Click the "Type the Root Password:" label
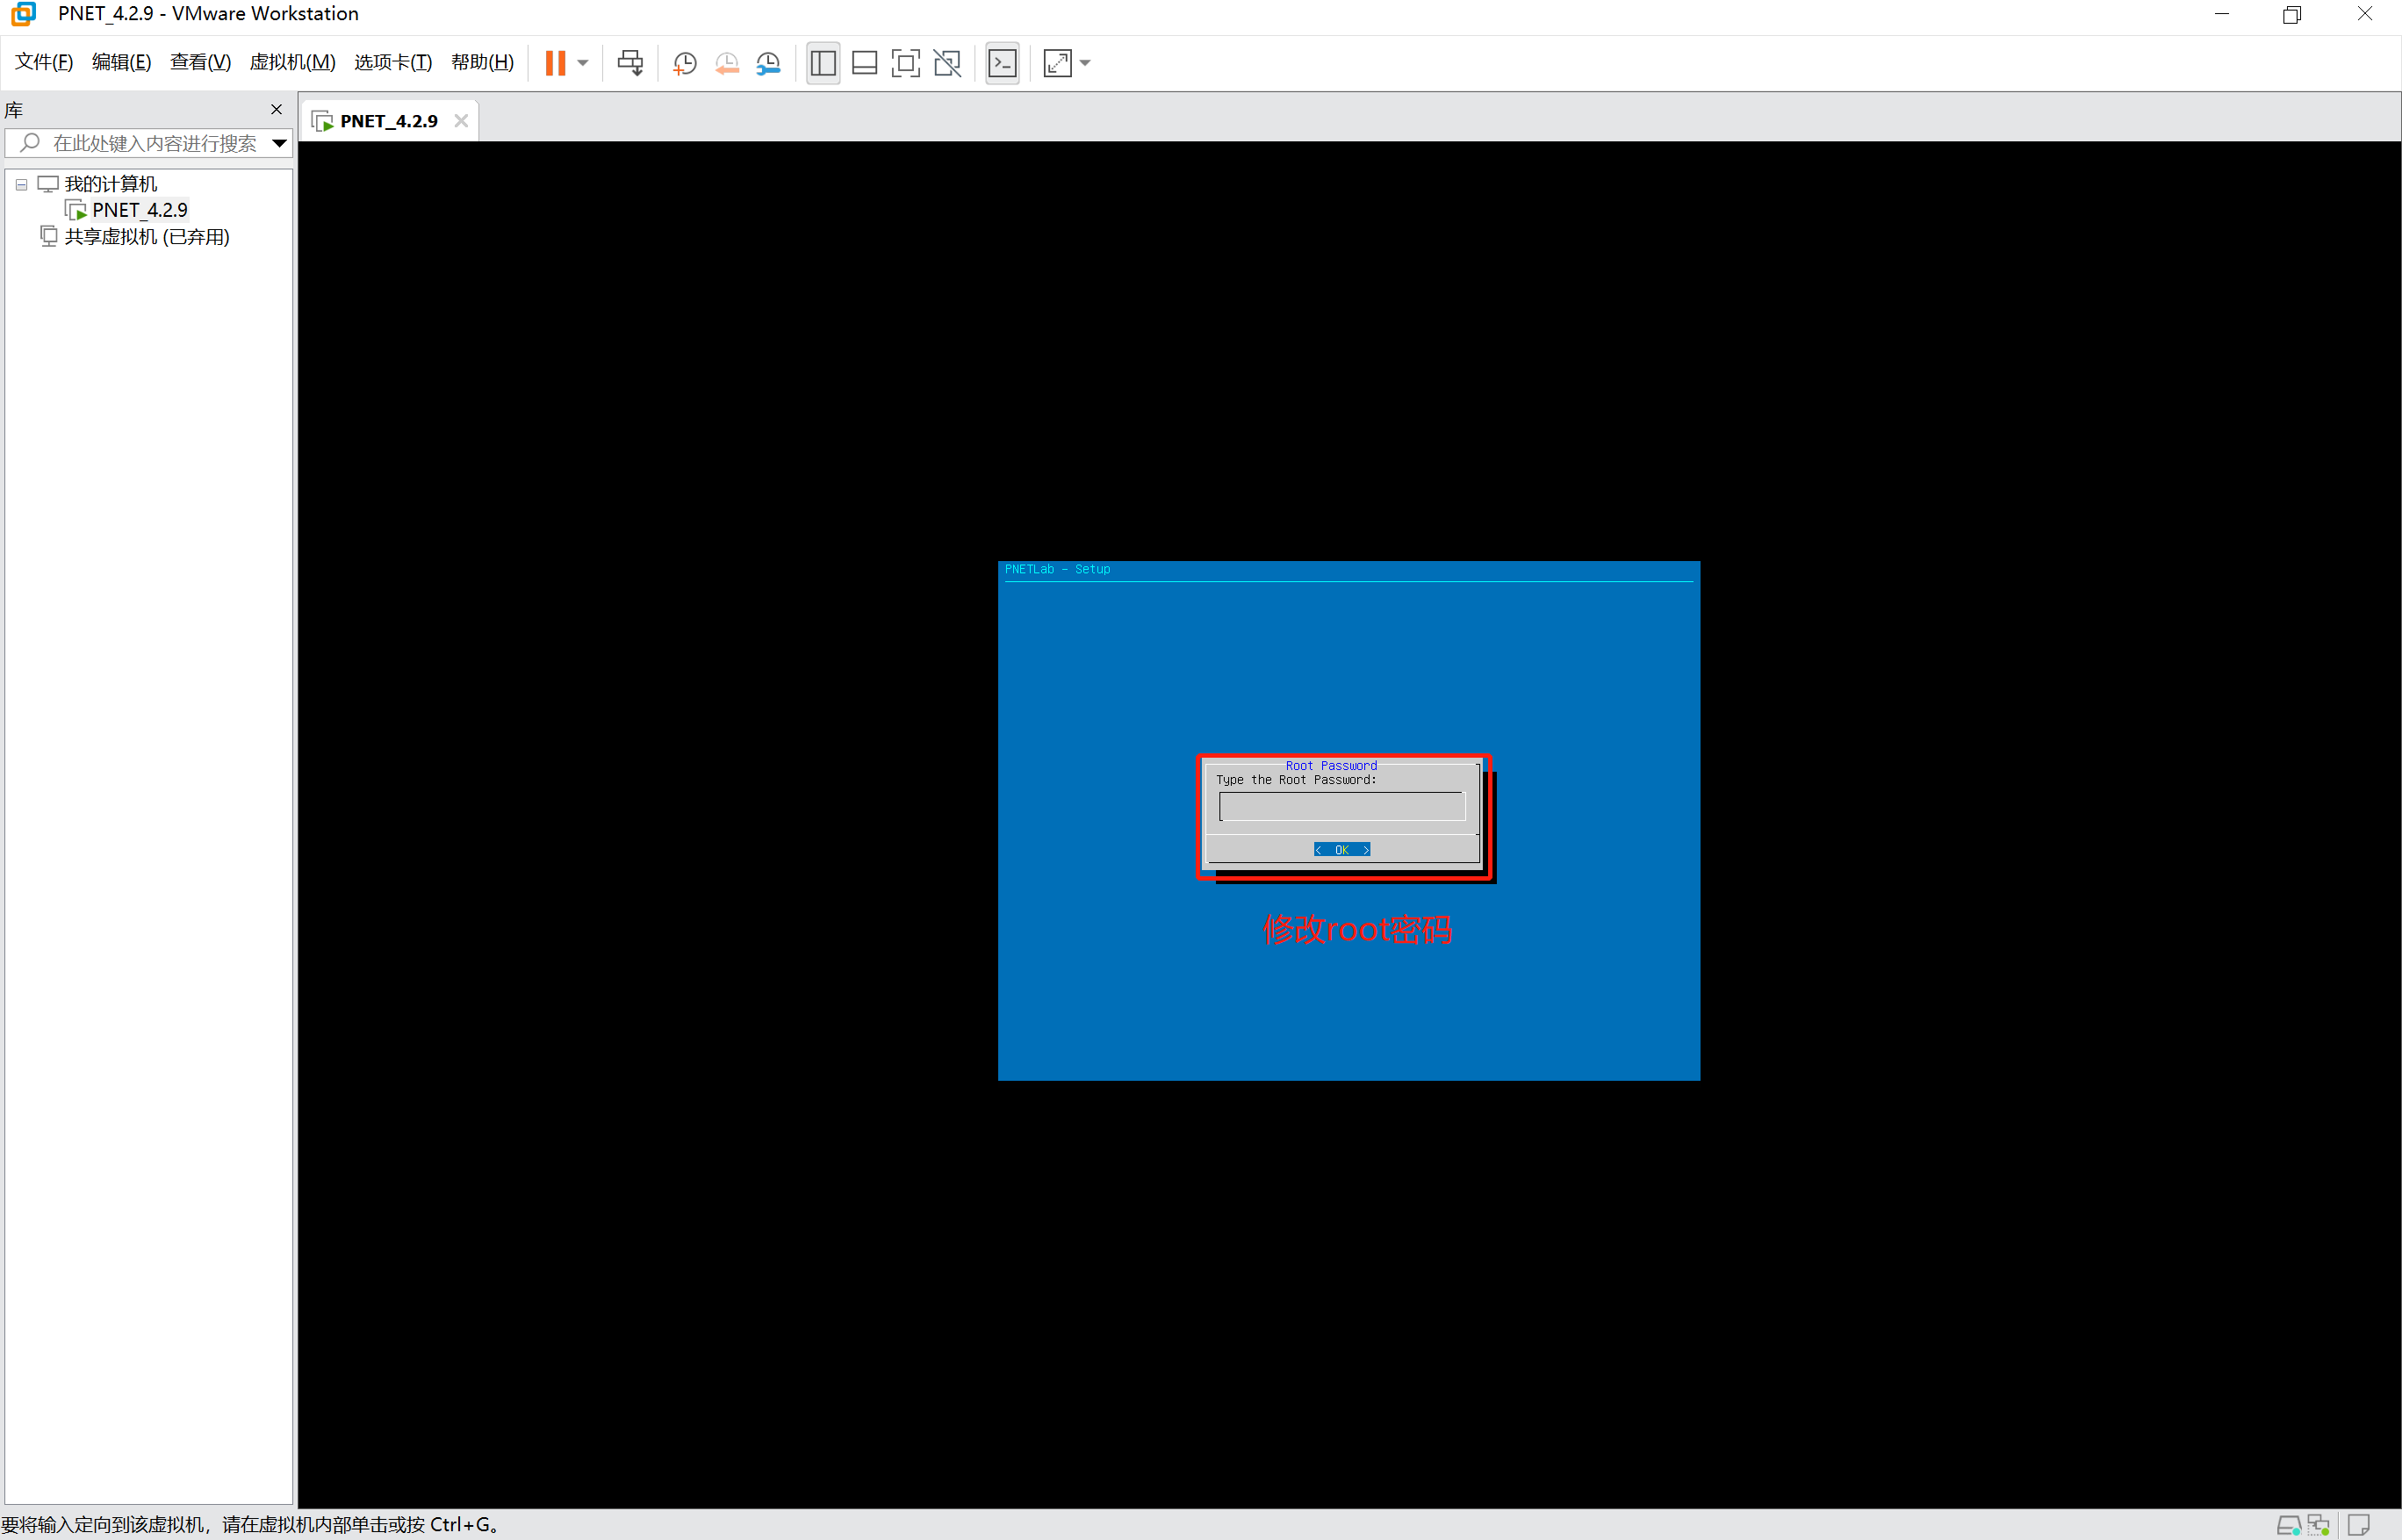2402x1540 pixels. coord(1296,780)
